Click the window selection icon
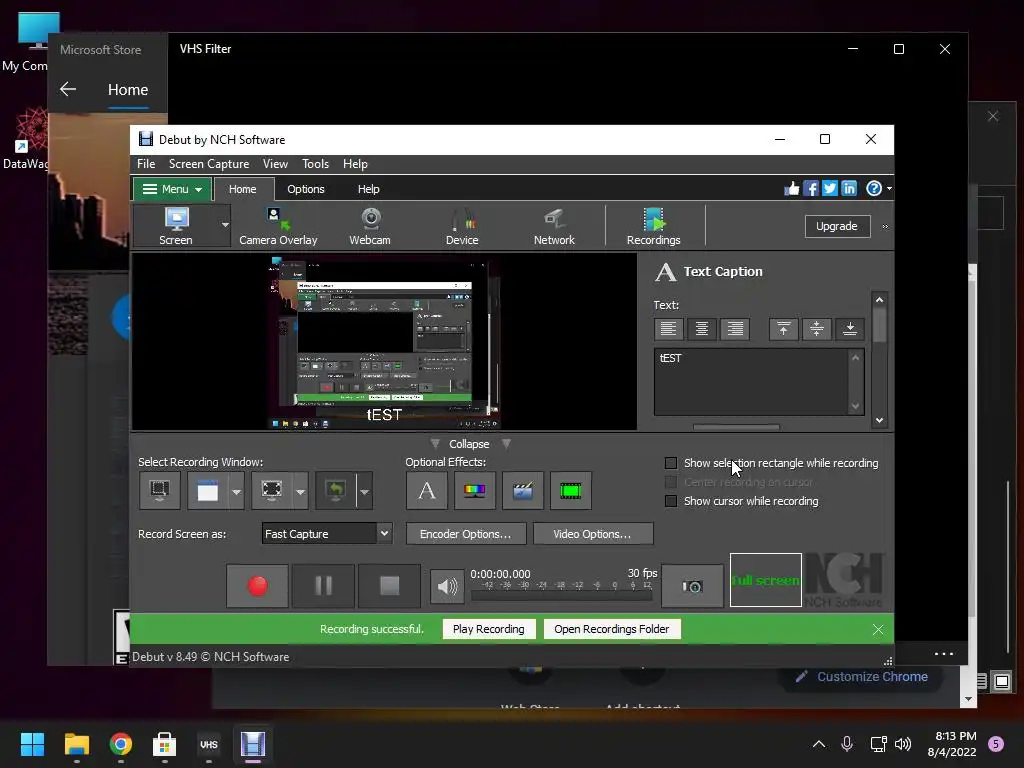This screenshot has width=1024, height=768. (x=208, y=490)
